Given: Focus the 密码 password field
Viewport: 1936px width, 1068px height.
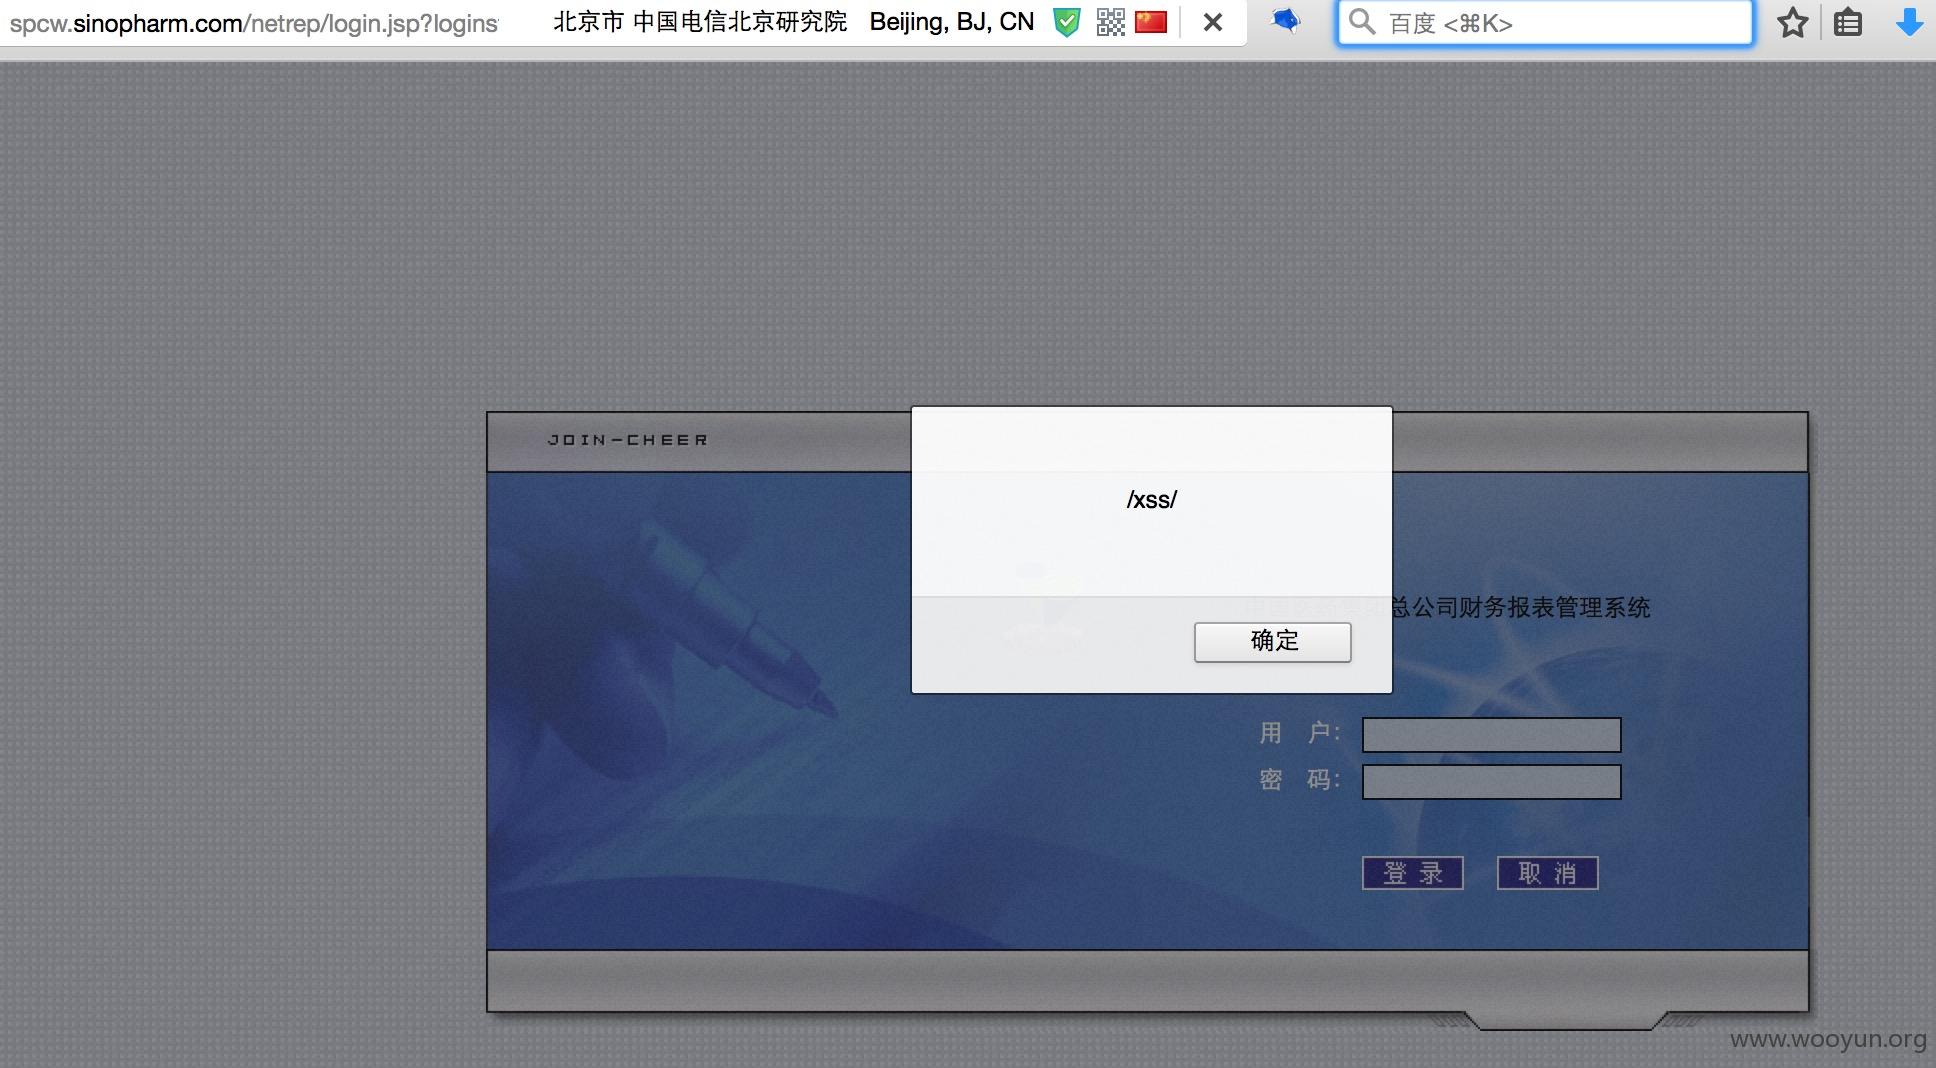Looking at the screenshot, I should pos(1491,782).
